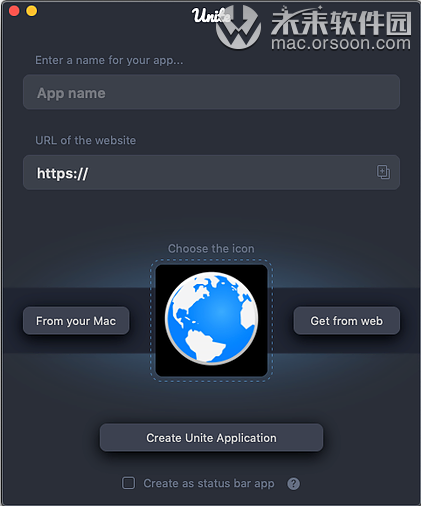421x506 pixels.
Task: Click the dashed border of icon drop zone
Action: (x=211, y=261)
